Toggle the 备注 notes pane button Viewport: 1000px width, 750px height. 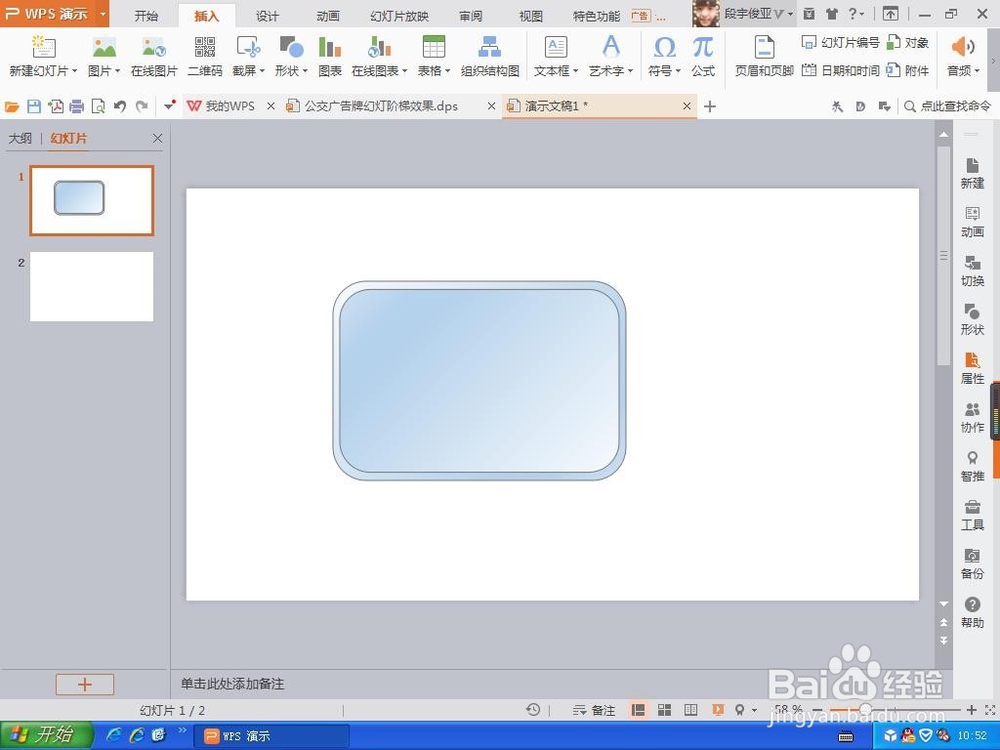tap(594, 710)
